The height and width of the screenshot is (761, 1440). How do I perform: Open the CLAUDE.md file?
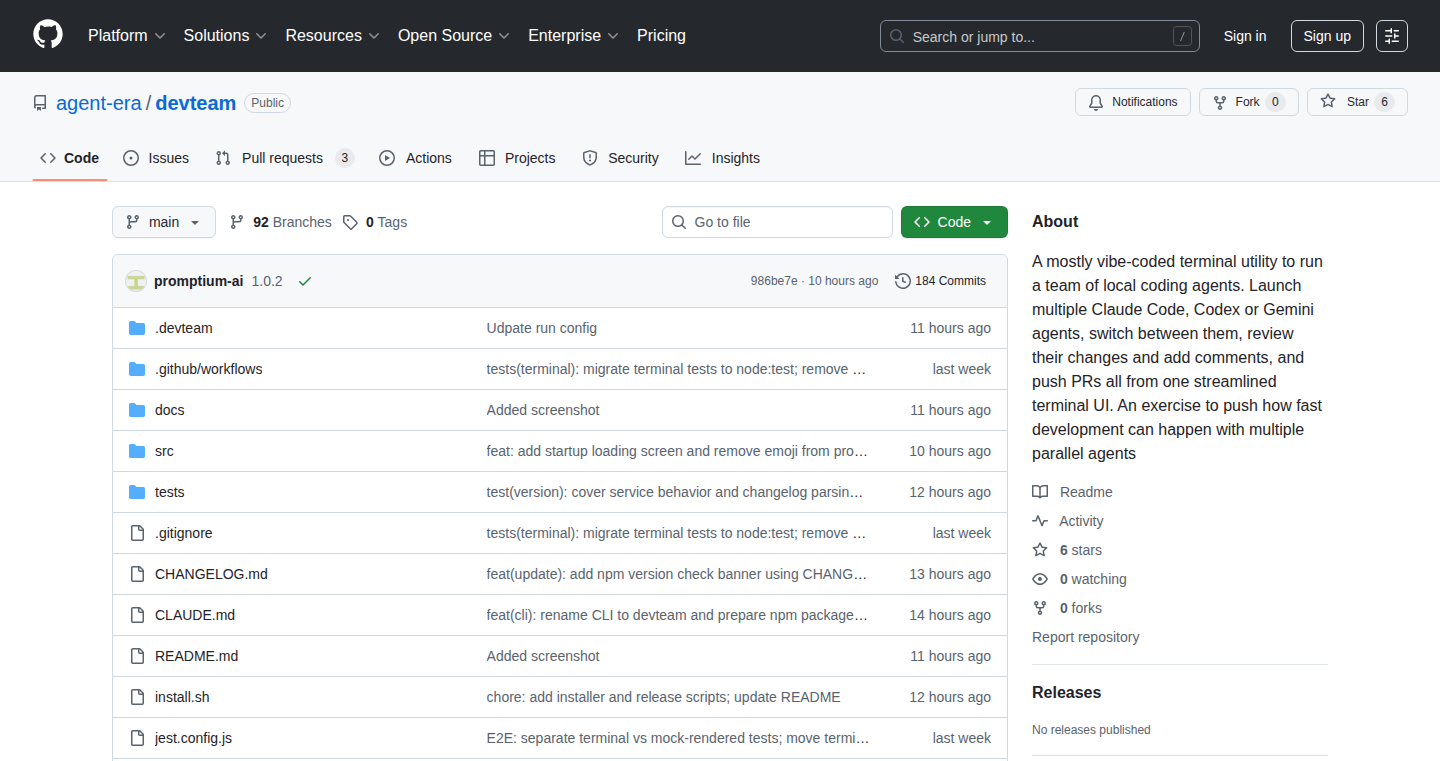pos(195,615)
